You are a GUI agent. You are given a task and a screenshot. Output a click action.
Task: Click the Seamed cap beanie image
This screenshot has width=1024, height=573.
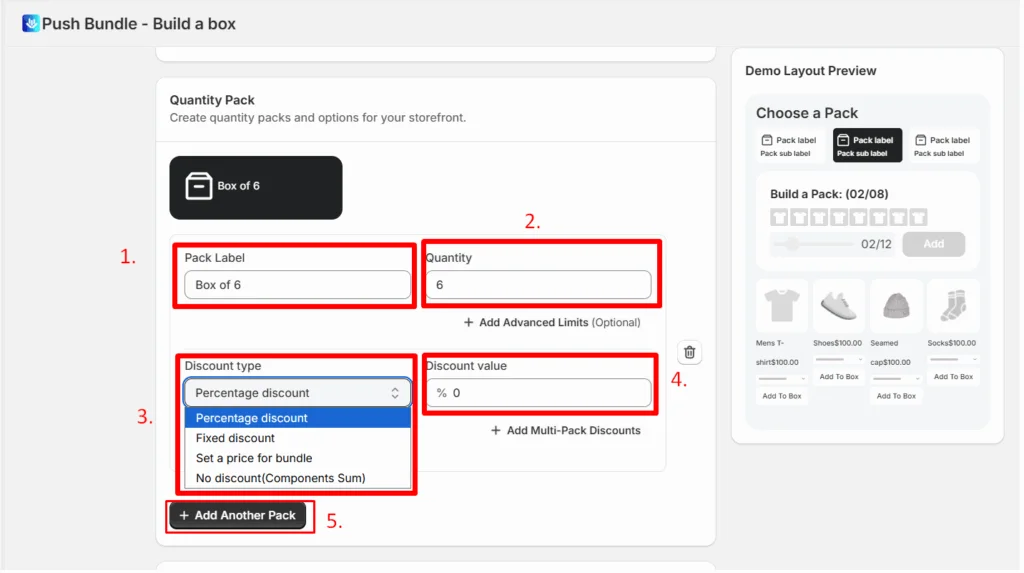[896, 306]
